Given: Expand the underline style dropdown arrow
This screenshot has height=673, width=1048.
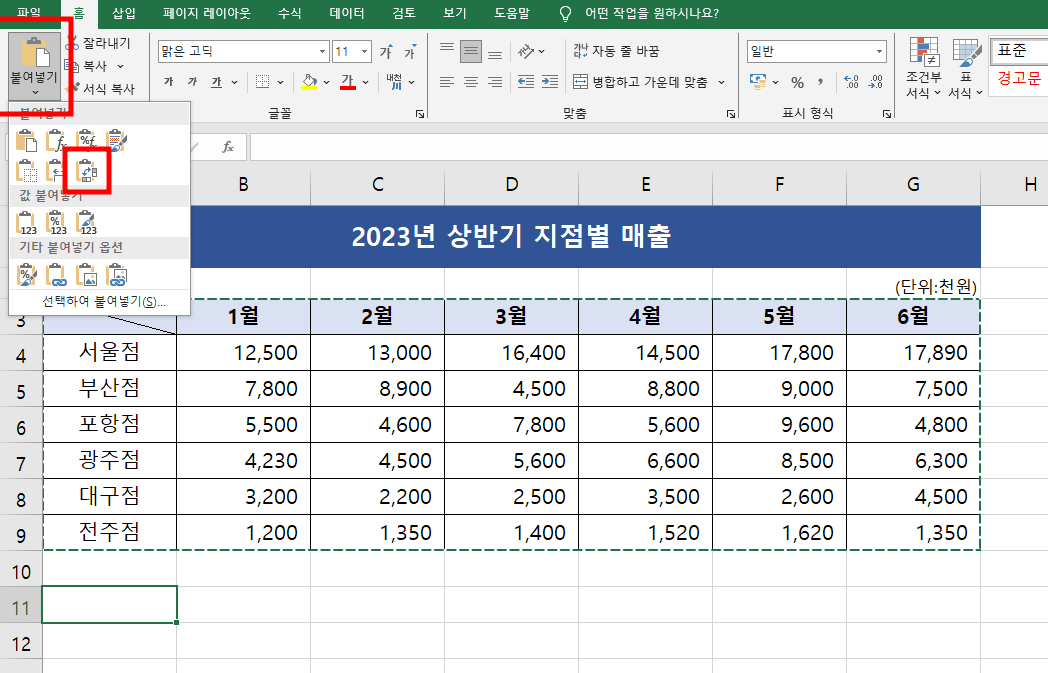Looking at the screenshot, I should [x=235, y=82].
